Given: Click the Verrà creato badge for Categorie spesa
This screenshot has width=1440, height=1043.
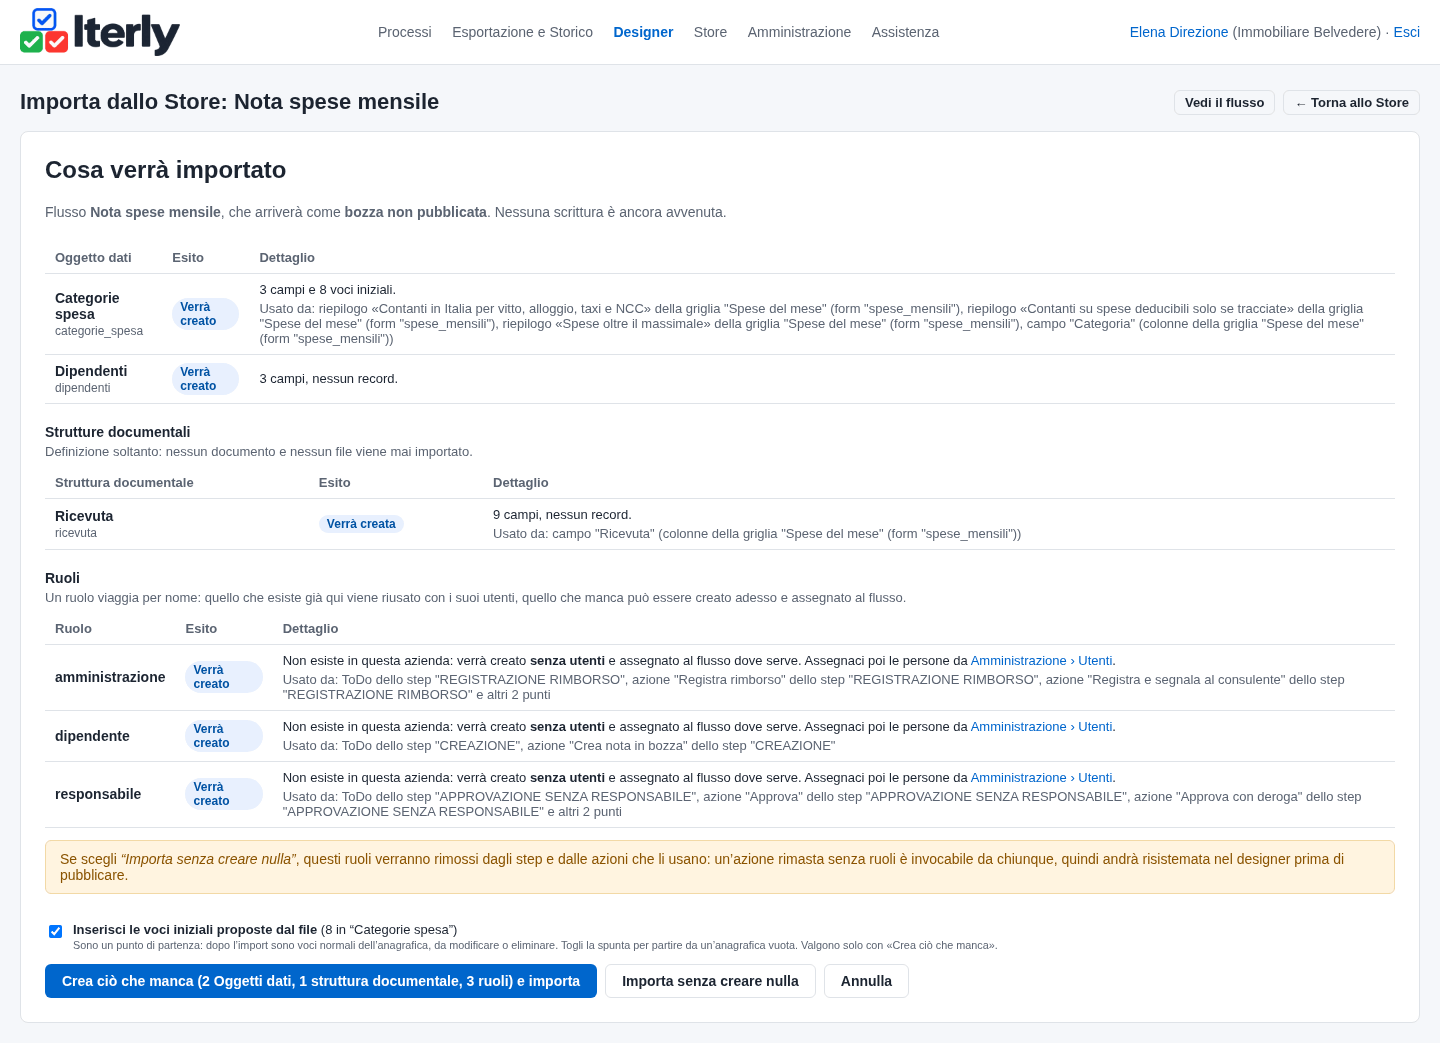Looking at the screenshot, I should tap(205, 314).
